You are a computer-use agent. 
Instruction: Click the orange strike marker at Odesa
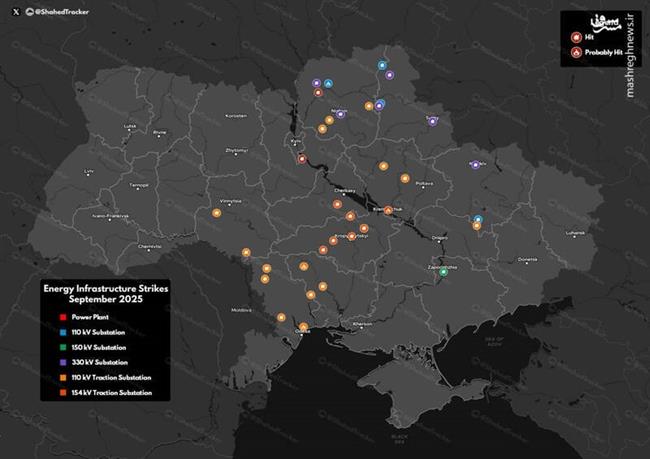click(x=303, y=327)
